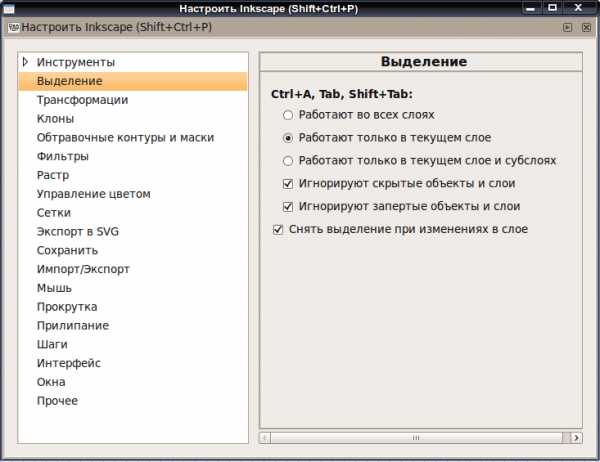600x462 pixels.
Task: Close the docked preferences panel
Action: click(586, 27)
